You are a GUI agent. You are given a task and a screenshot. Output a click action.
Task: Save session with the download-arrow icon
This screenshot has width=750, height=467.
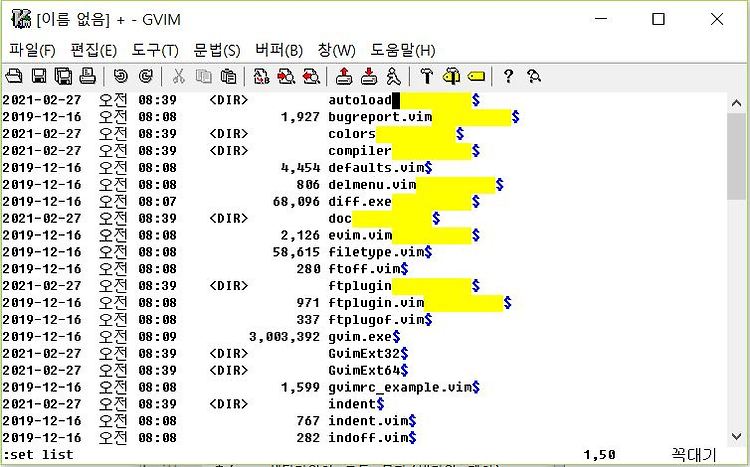point(368,76)
